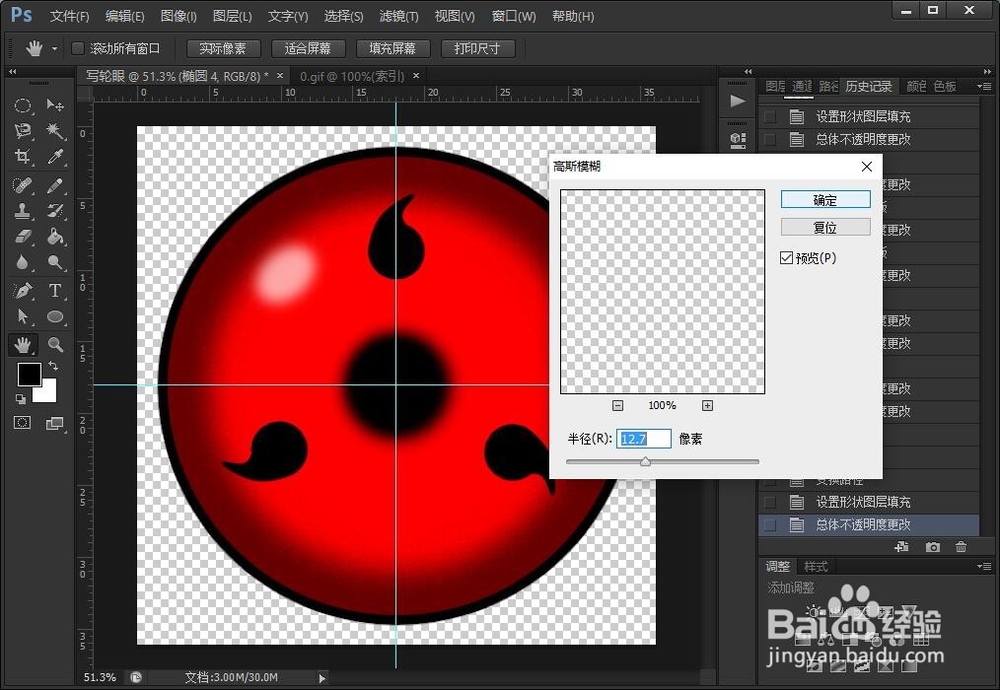This screenshot has height=690, width=1000.
Task: Select the Paint Bucket tool
Action: (x=55, y=237)
